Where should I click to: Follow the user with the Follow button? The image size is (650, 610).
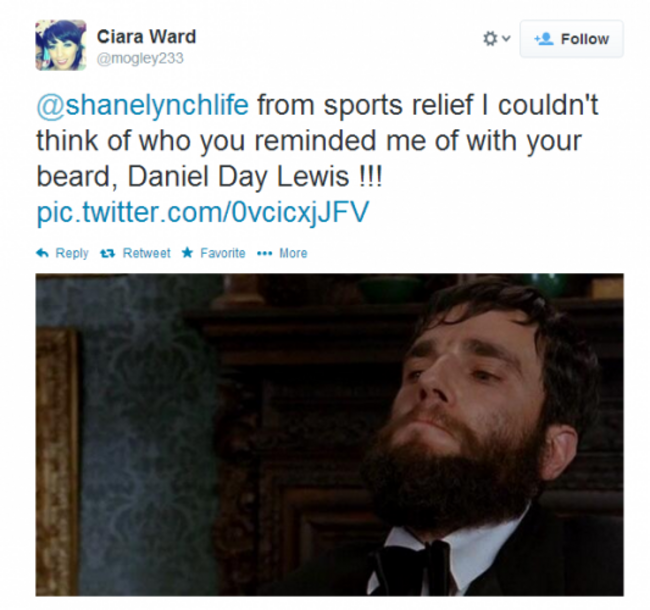point(572,39)
